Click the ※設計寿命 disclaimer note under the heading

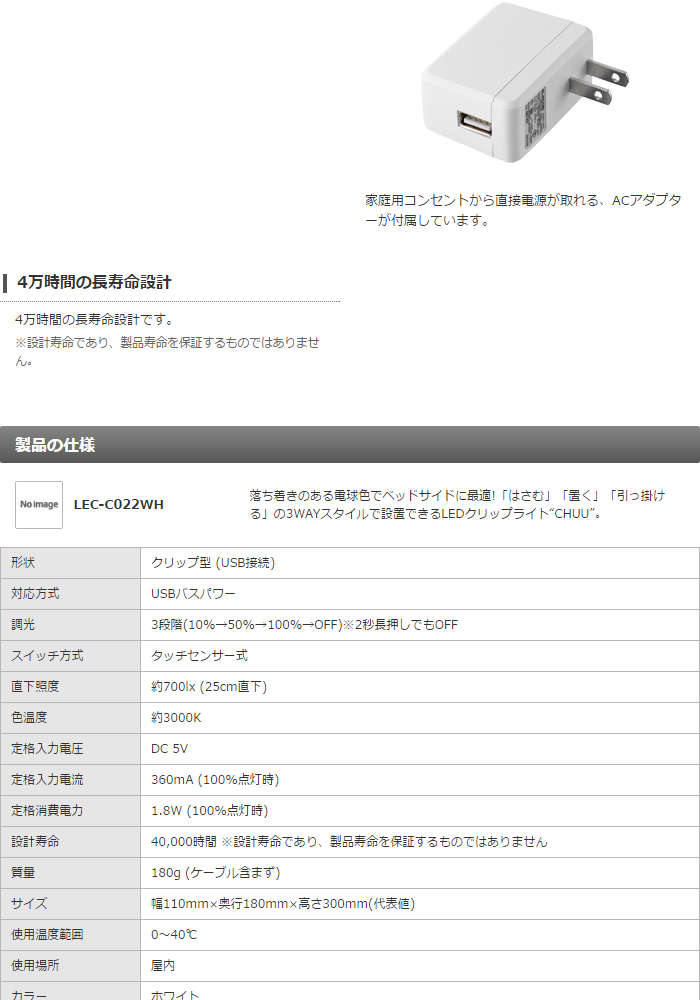167,351
